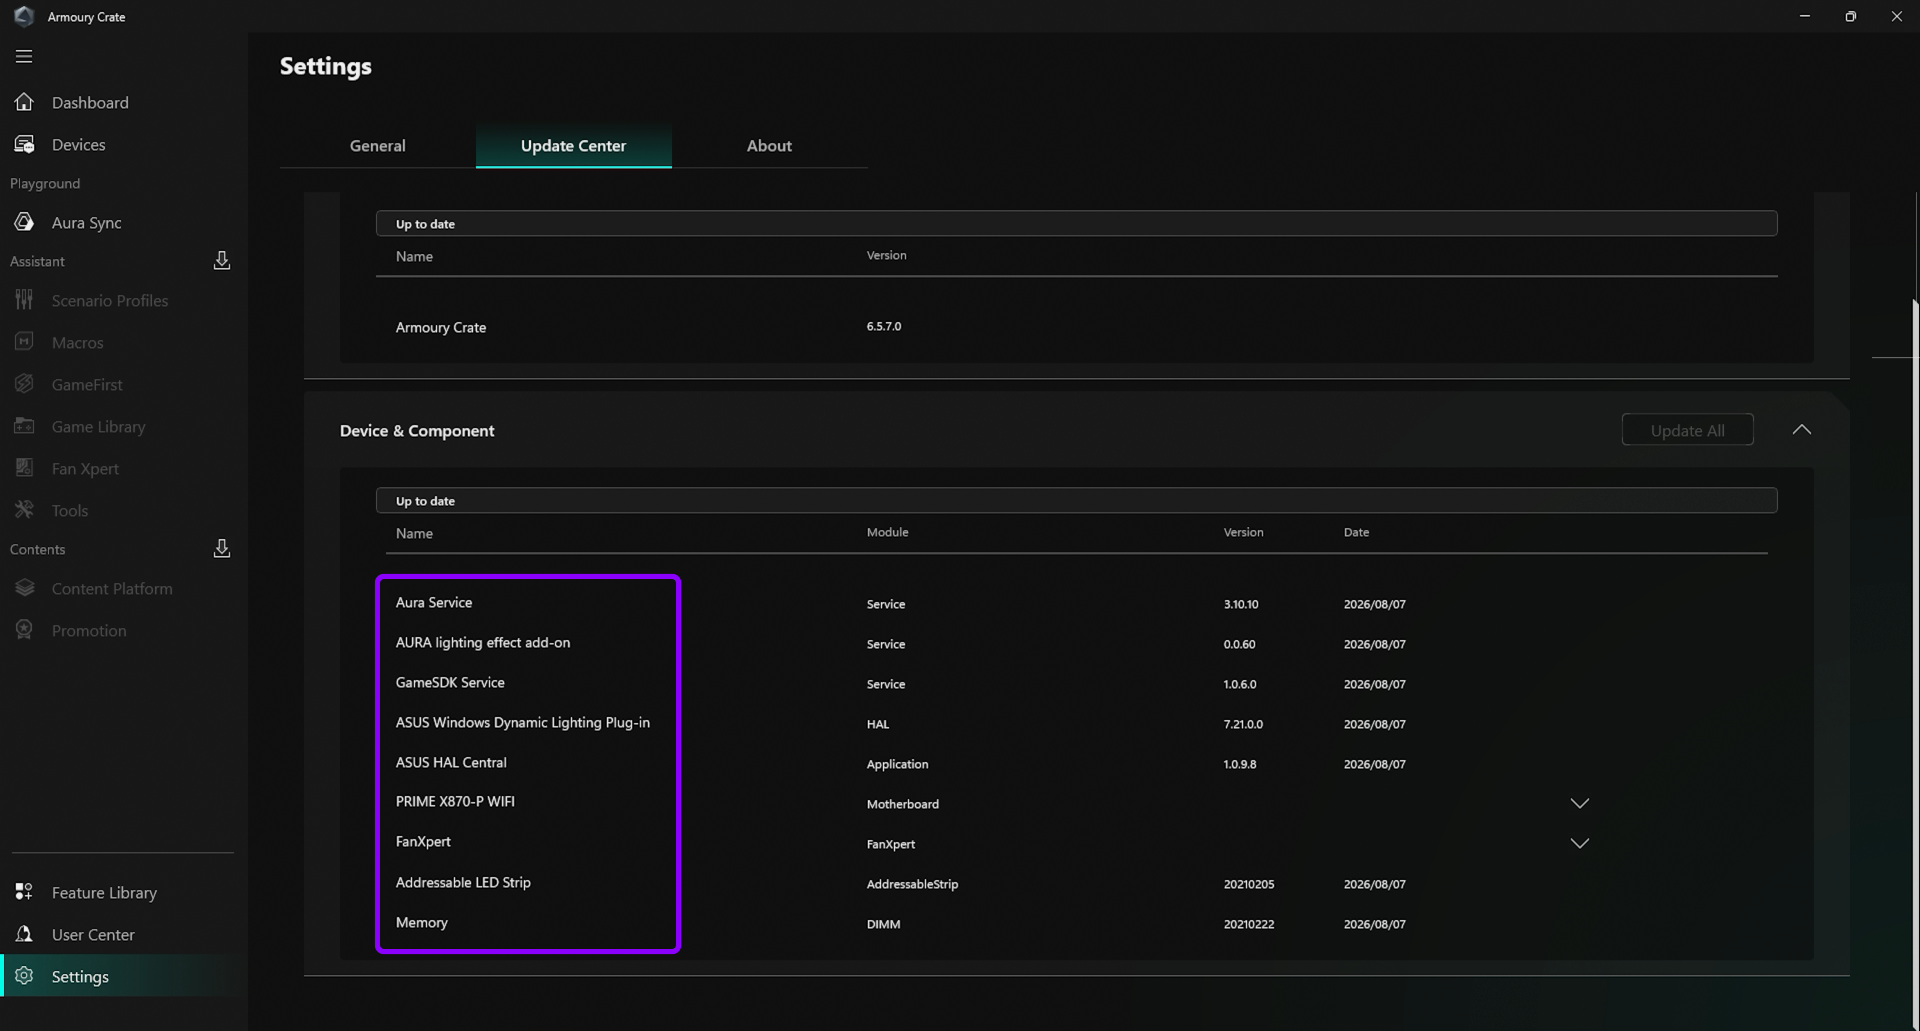Image resolution: width=1920 pixels, height=1031 pixels.
Task: Select the PRIME X870-P WIFI entry
Action: [x=455, y=802]
